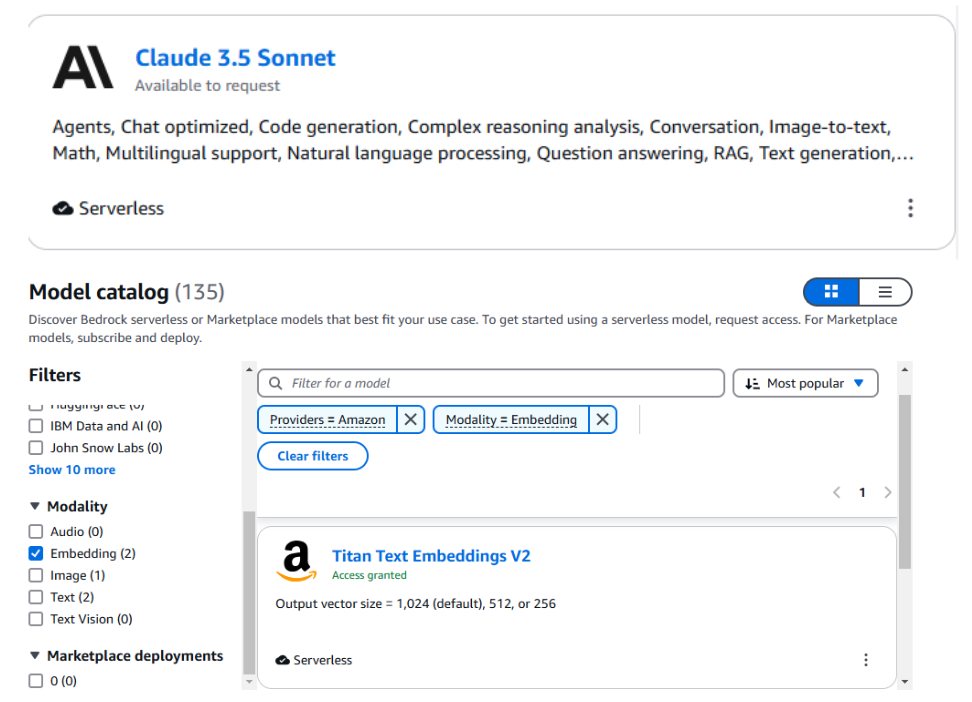
Task: Click the Anthropic logo on Claude card
Action: coord(83,68)
